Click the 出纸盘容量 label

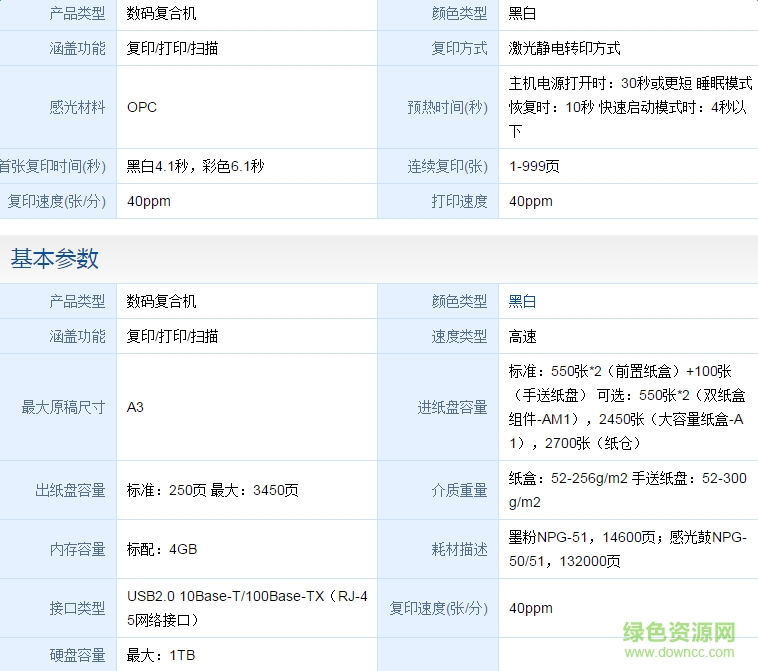pyautogui.click(x=70, y=490)
